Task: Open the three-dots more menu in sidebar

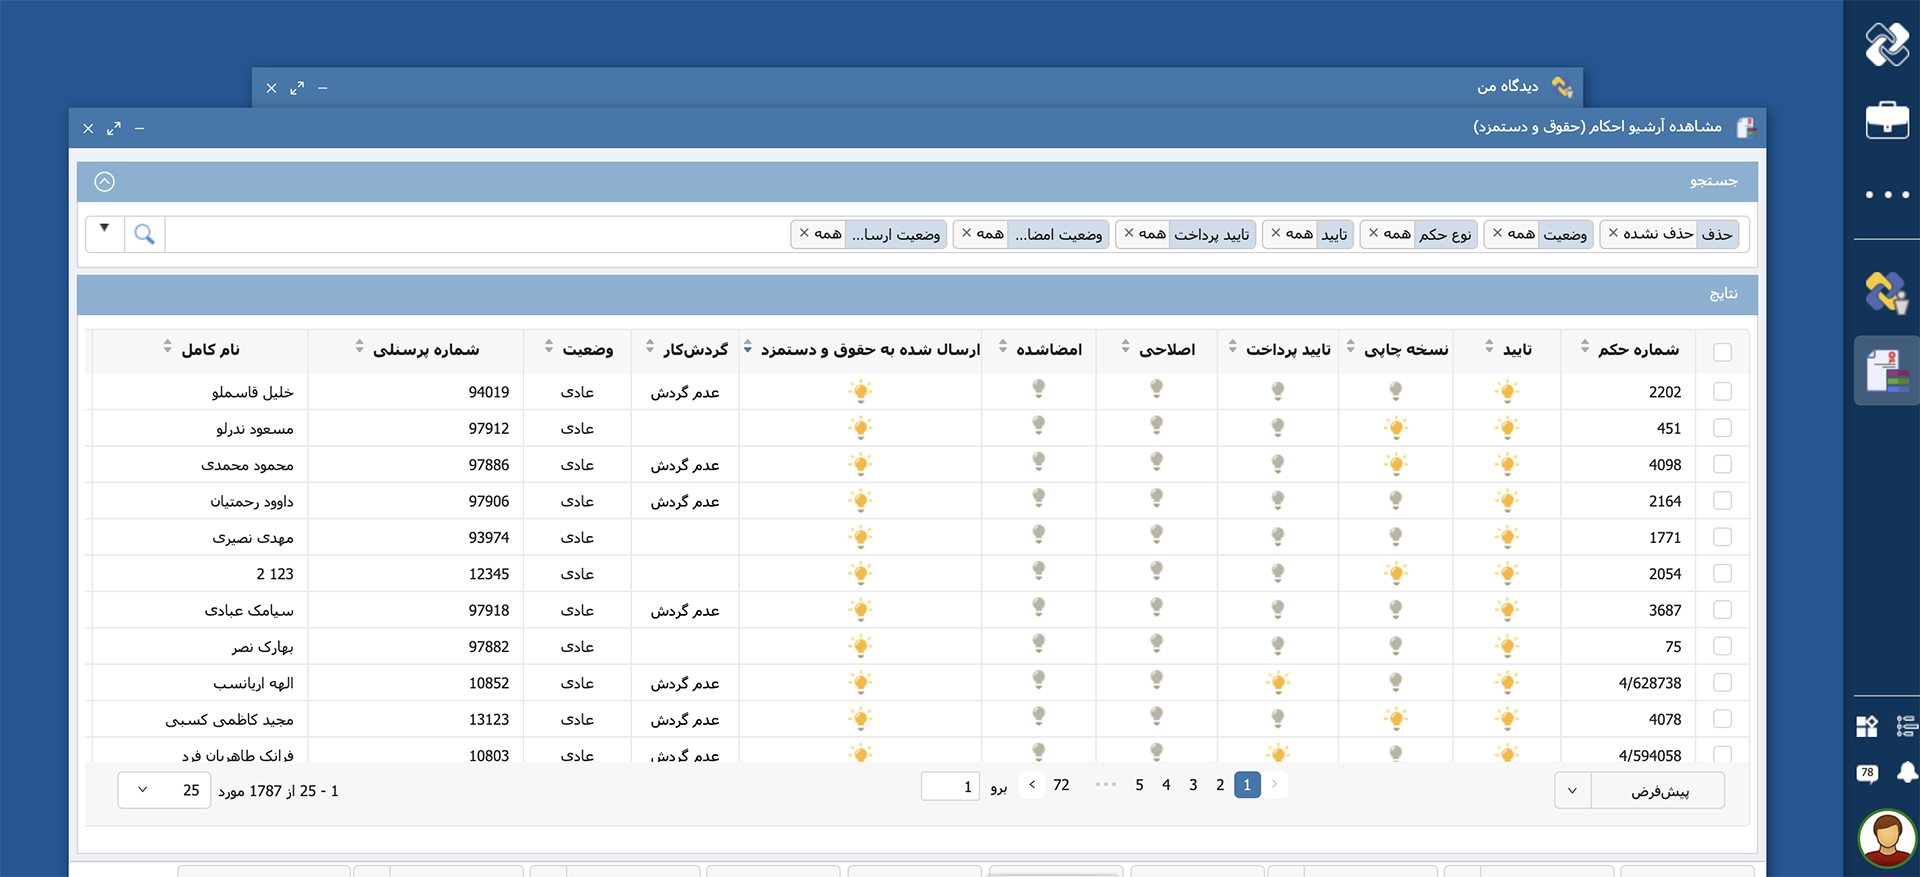Action: point(1887,195)
